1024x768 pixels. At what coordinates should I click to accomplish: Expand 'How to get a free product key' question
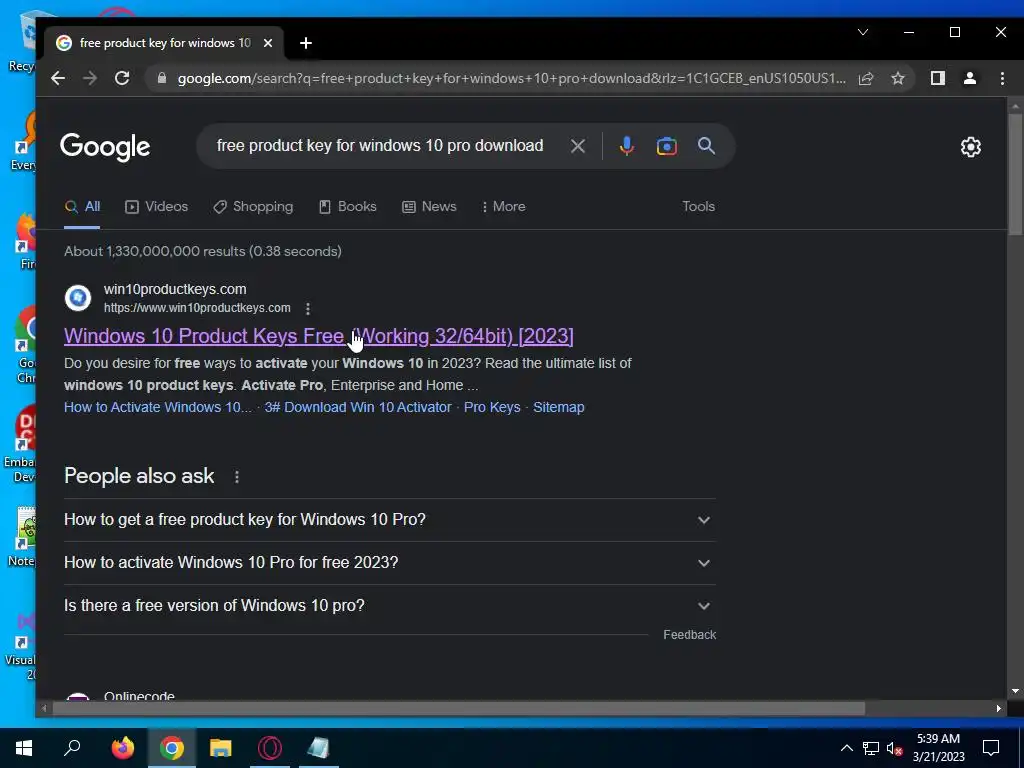389,520
